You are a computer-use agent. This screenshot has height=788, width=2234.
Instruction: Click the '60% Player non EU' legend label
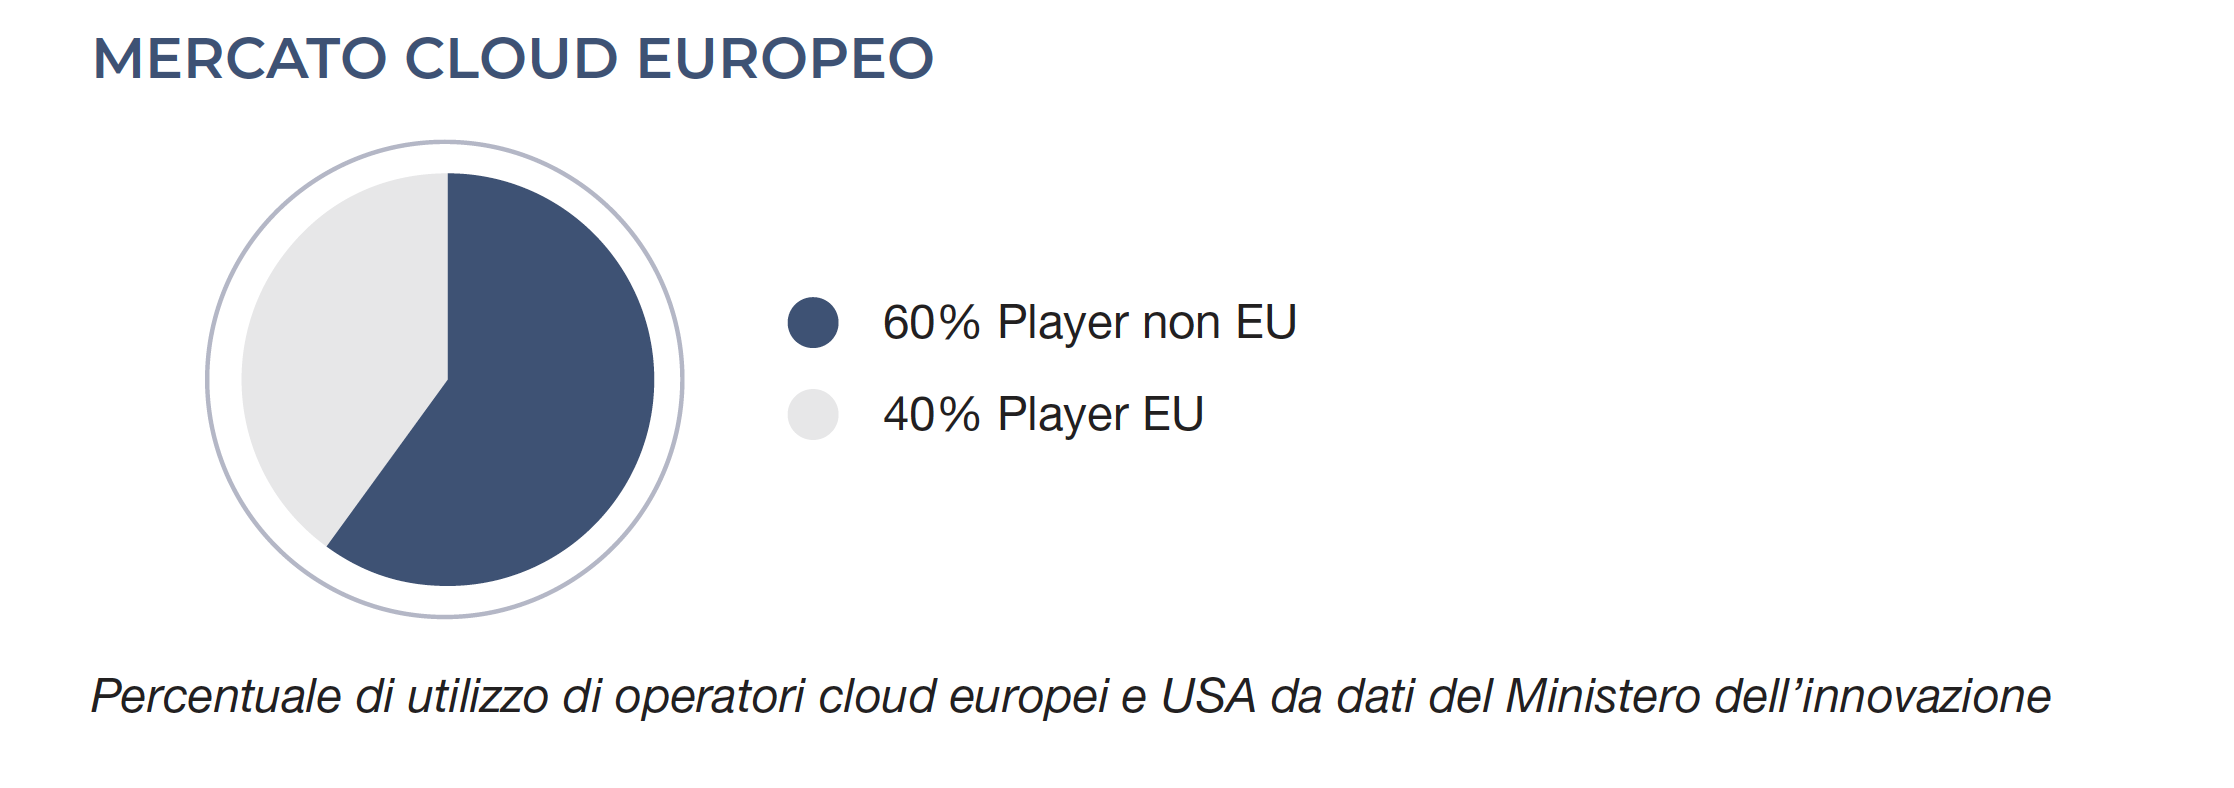click(x=1090, y=323)
